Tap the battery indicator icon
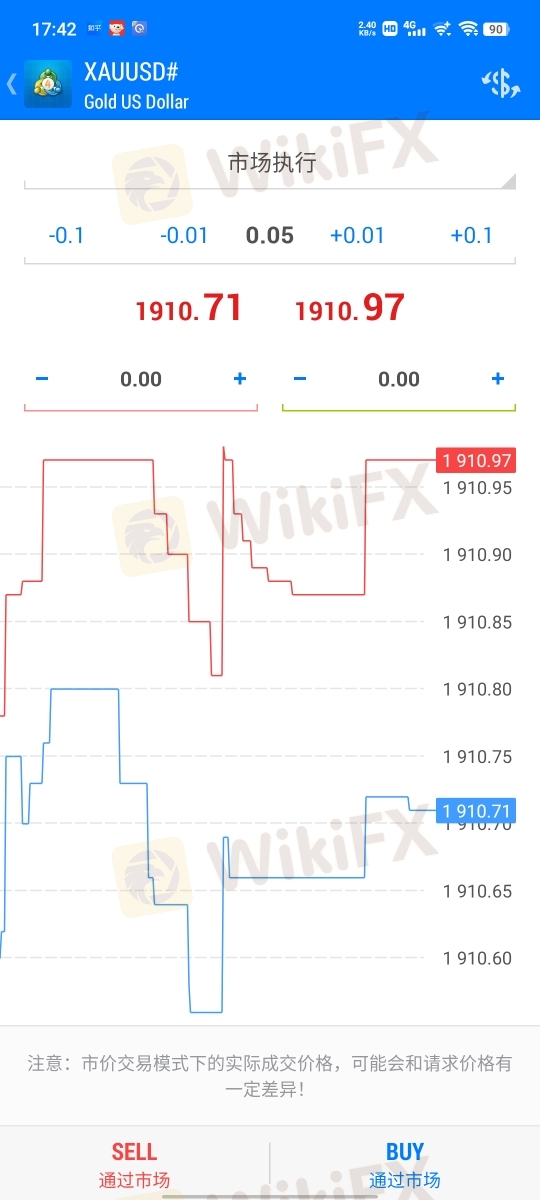The height and width of the screenshot is (1200, 540). tap(495, 29)
